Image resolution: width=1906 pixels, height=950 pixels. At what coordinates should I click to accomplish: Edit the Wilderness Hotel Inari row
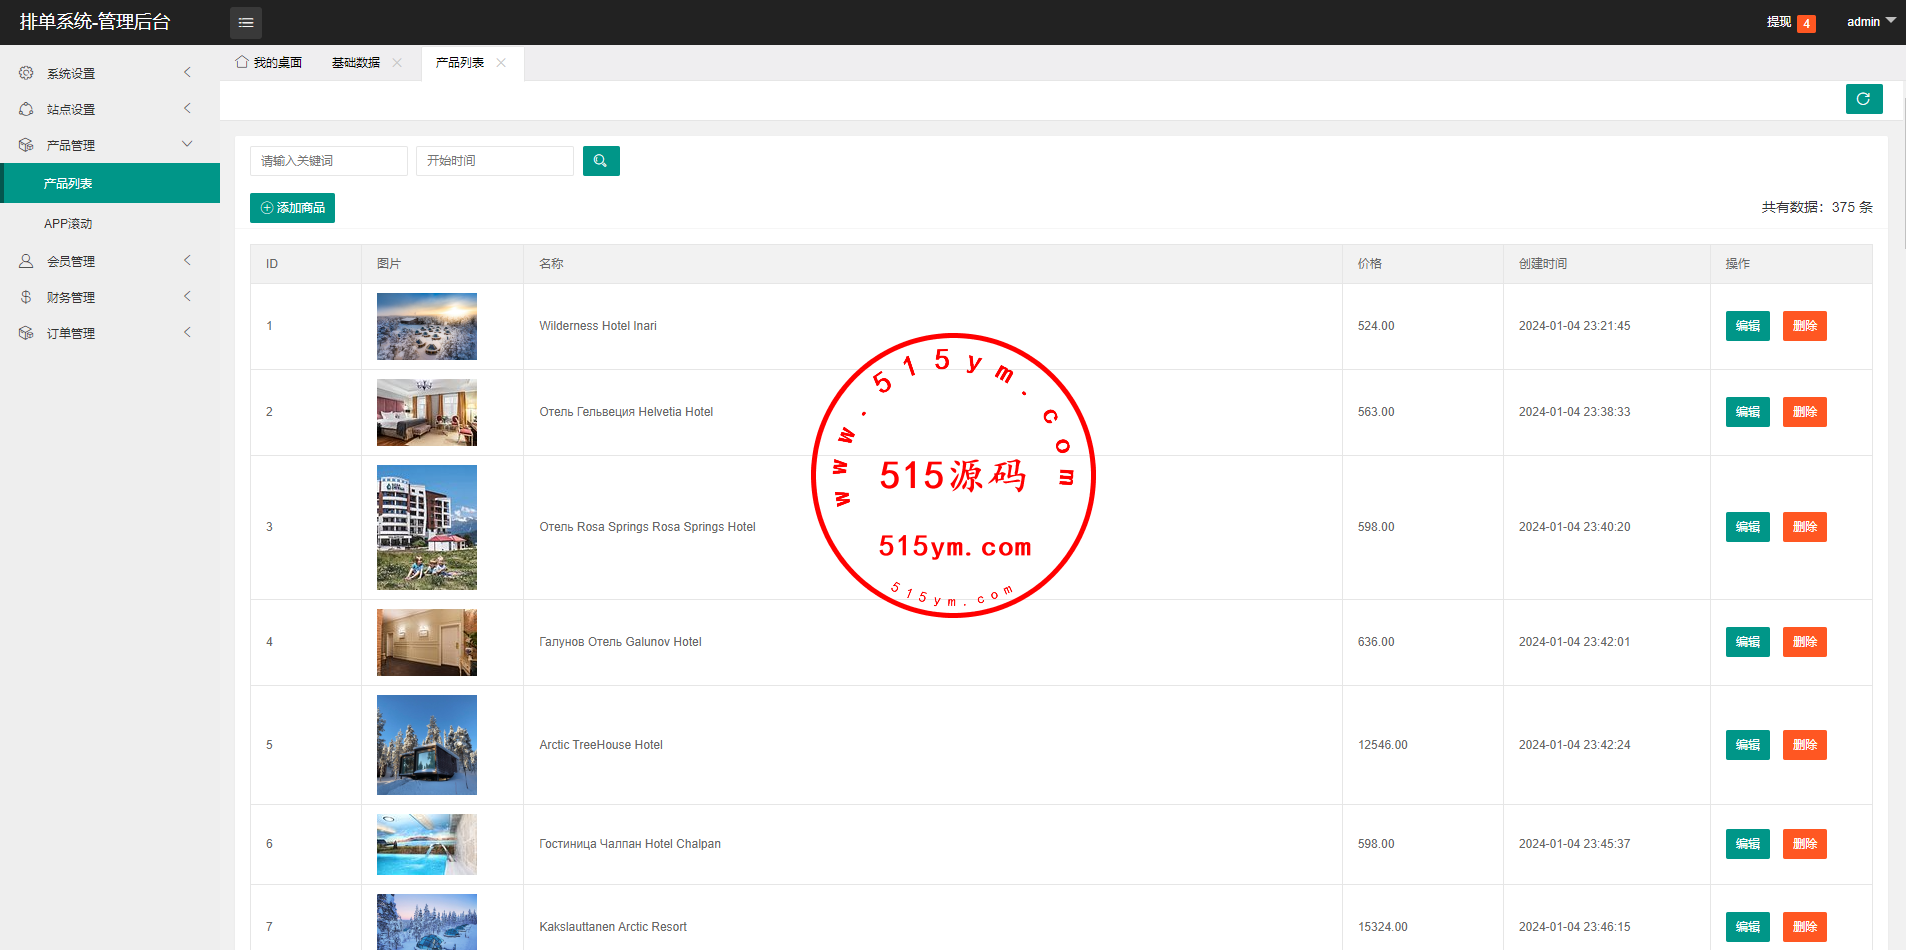(1747, 326)
